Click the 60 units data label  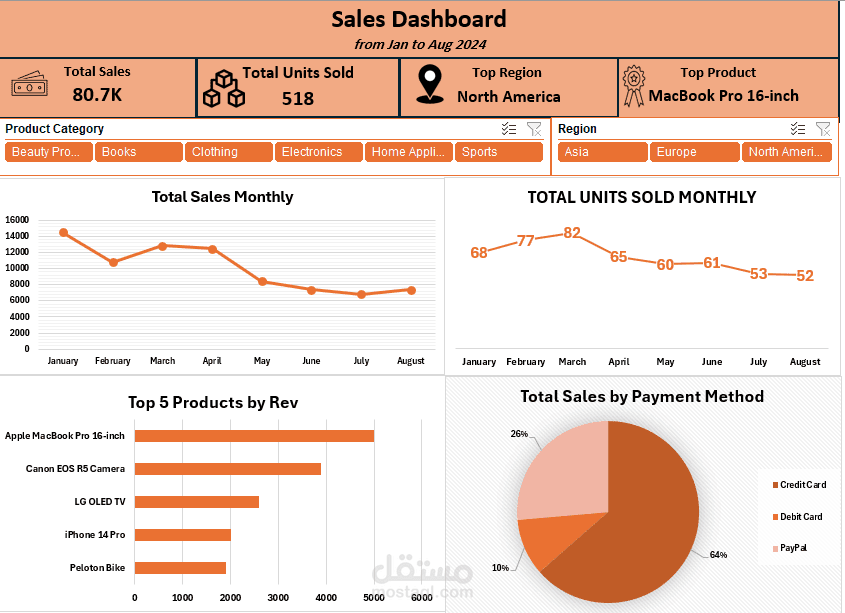pyautogui.click(x=665, y=265)
